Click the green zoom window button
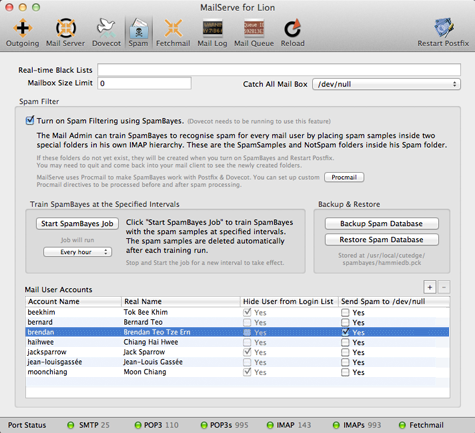Image resolution: width=475 pixels, height=433 pixels. (x=36, y=7)
